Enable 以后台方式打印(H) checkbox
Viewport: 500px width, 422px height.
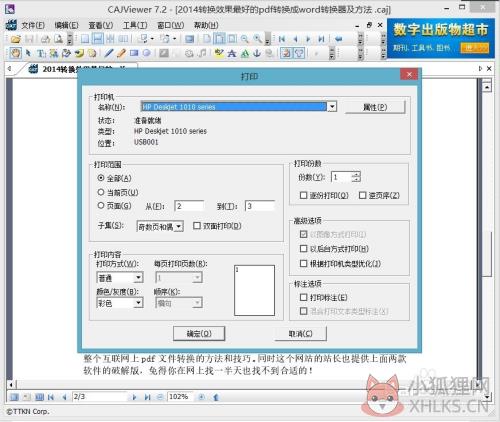(303, 249)
